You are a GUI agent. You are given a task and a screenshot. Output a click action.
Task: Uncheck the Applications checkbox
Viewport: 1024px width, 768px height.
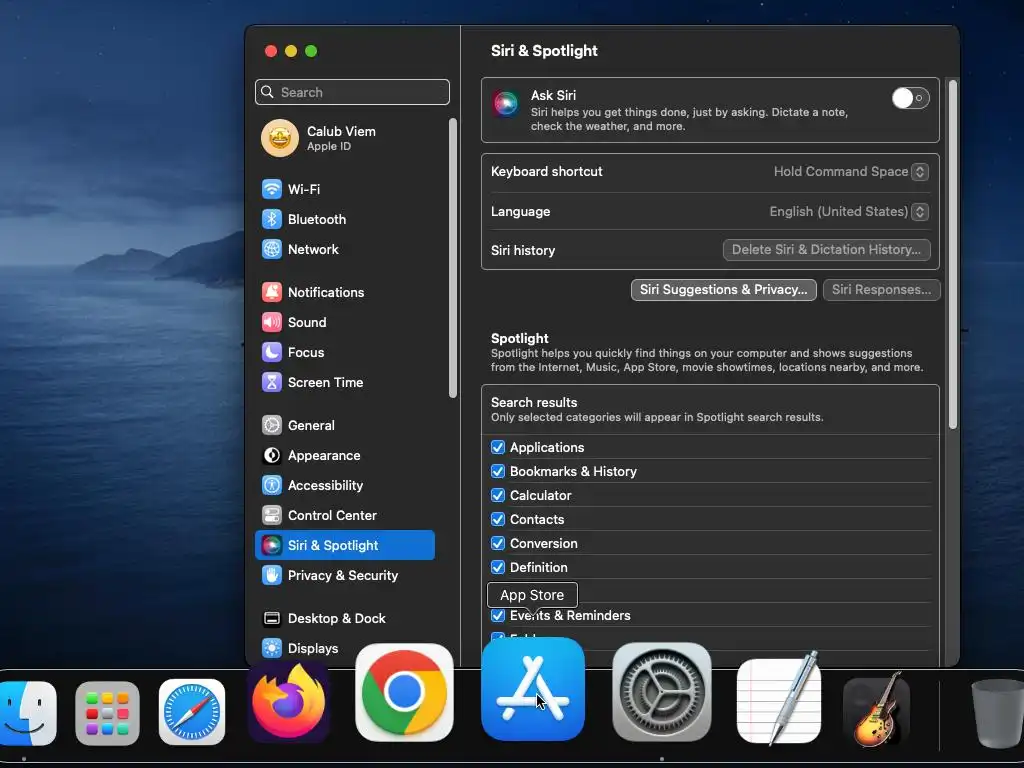click(498, 447)
